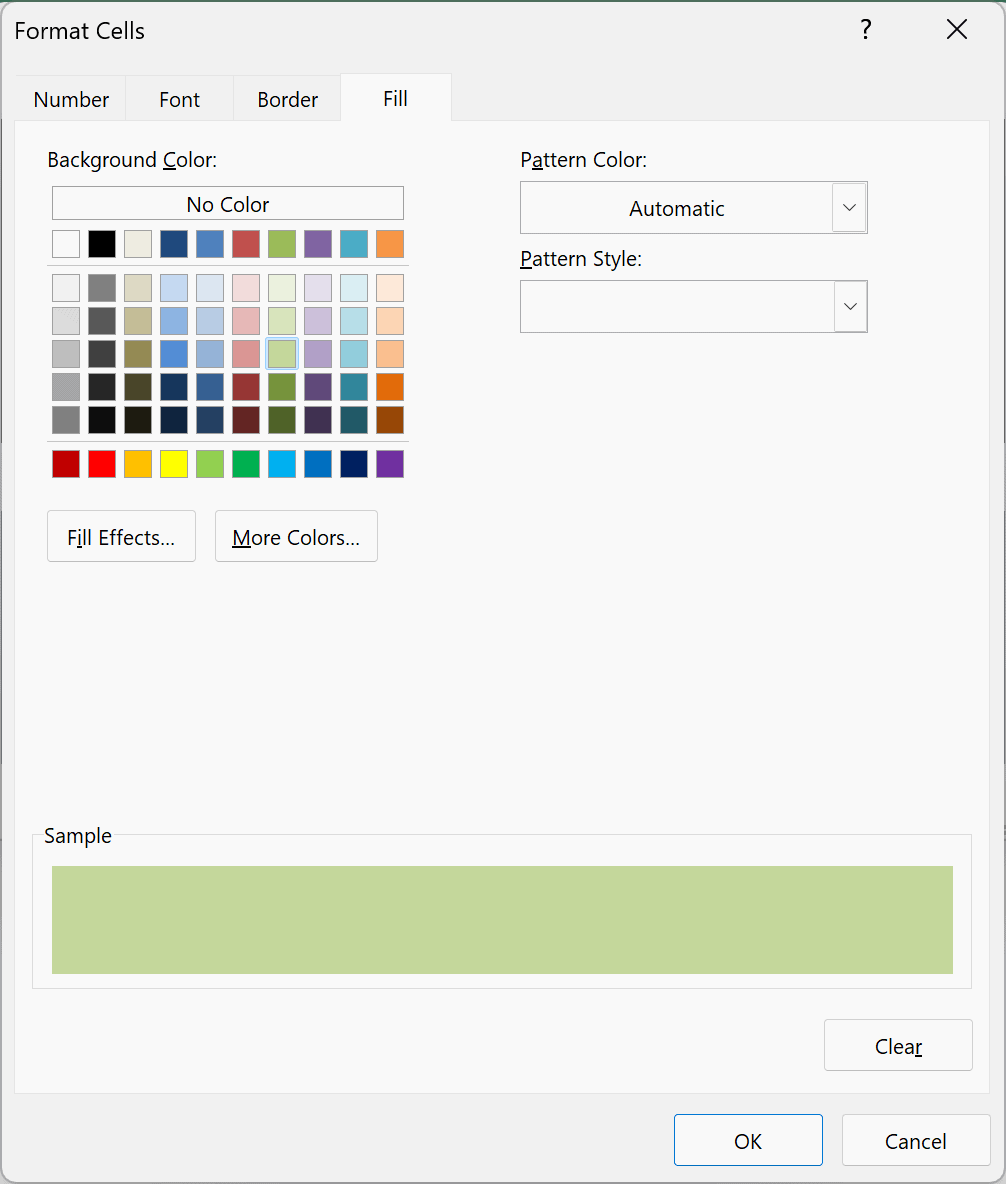Pick the white swatch in top row
This screenshot has width=1006, height=1184.
[66, 244]
